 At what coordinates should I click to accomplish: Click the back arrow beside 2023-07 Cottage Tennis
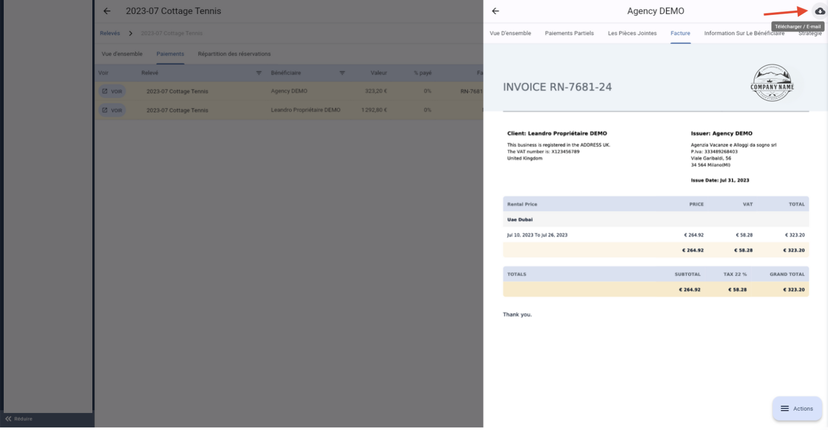point(107,11)
